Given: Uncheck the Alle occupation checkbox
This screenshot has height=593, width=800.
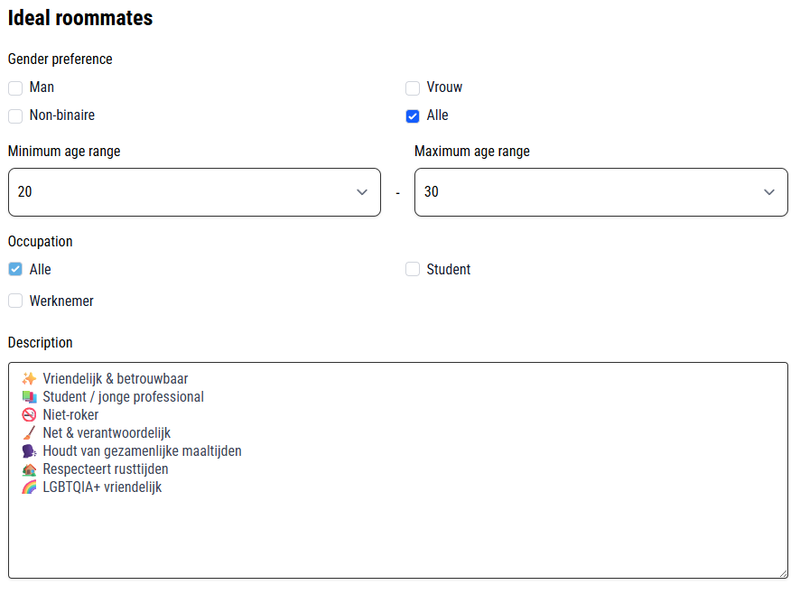Looking at the screenshot, I should [15, 269].
